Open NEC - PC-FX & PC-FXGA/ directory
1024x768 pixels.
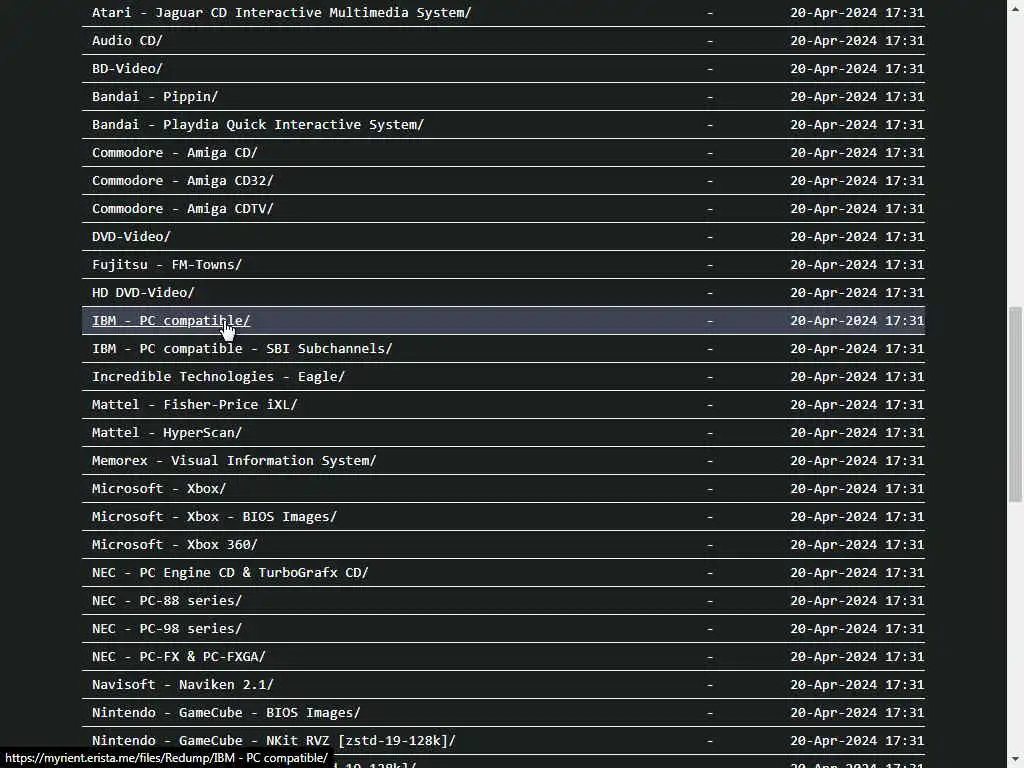pyautogui.click(x=179, y=657)
